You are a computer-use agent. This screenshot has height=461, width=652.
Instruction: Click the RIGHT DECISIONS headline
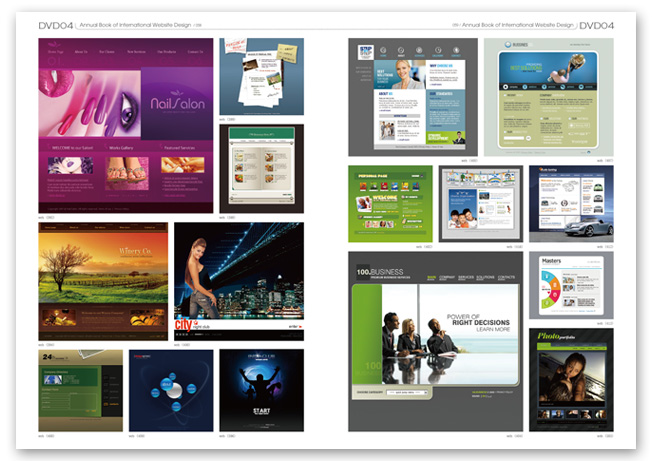coord(481,323)
